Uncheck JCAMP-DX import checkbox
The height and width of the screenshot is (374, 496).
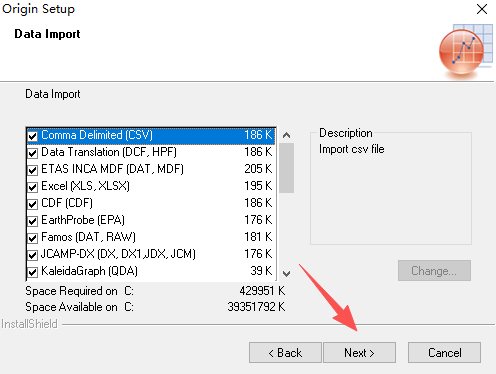point(33,255)
